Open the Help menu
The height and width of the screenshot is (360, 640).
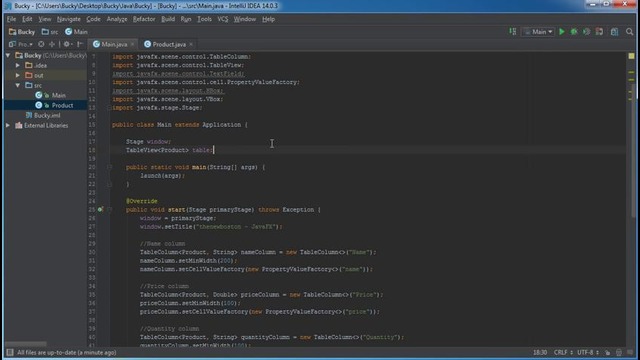(268, 19)
